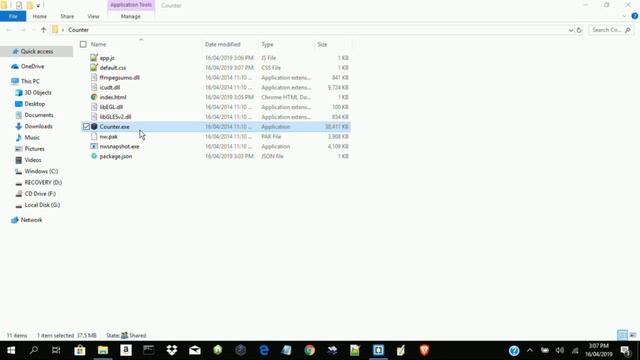
Task: Open the Windows Start menu
Action: click(x=11, y=350)
